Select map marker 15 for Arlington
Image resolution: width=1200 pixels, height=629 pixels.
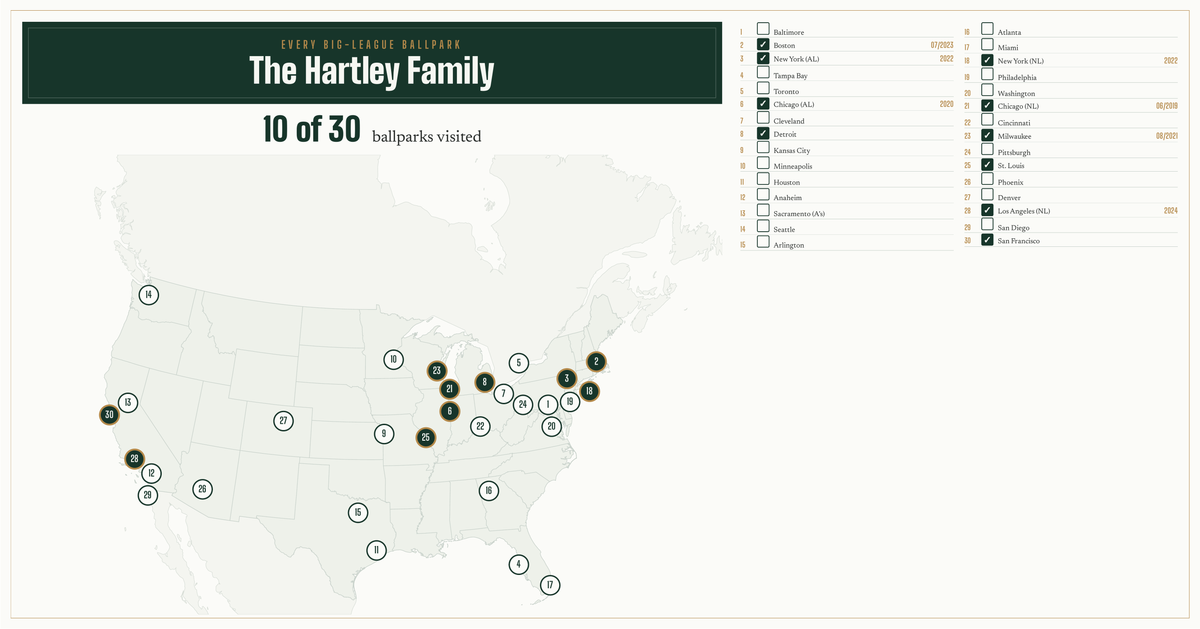pyautogui.click(x=357, y=513)
